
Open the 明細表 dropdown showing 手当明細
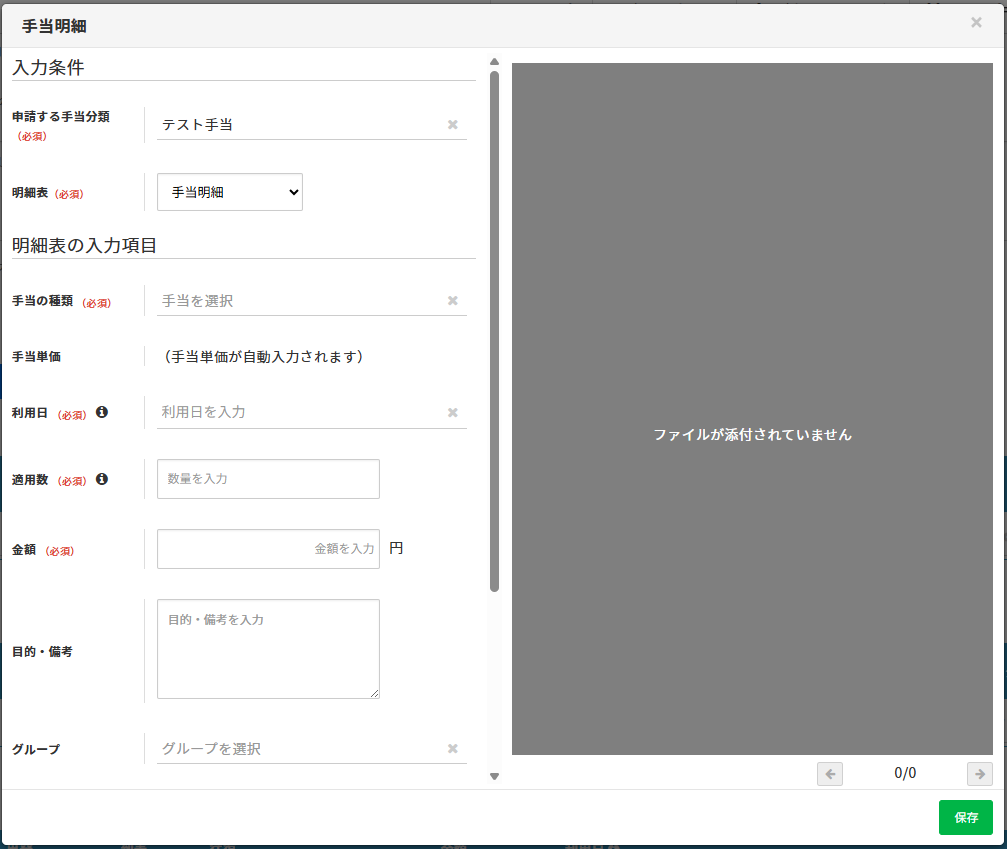coord(229,192)
